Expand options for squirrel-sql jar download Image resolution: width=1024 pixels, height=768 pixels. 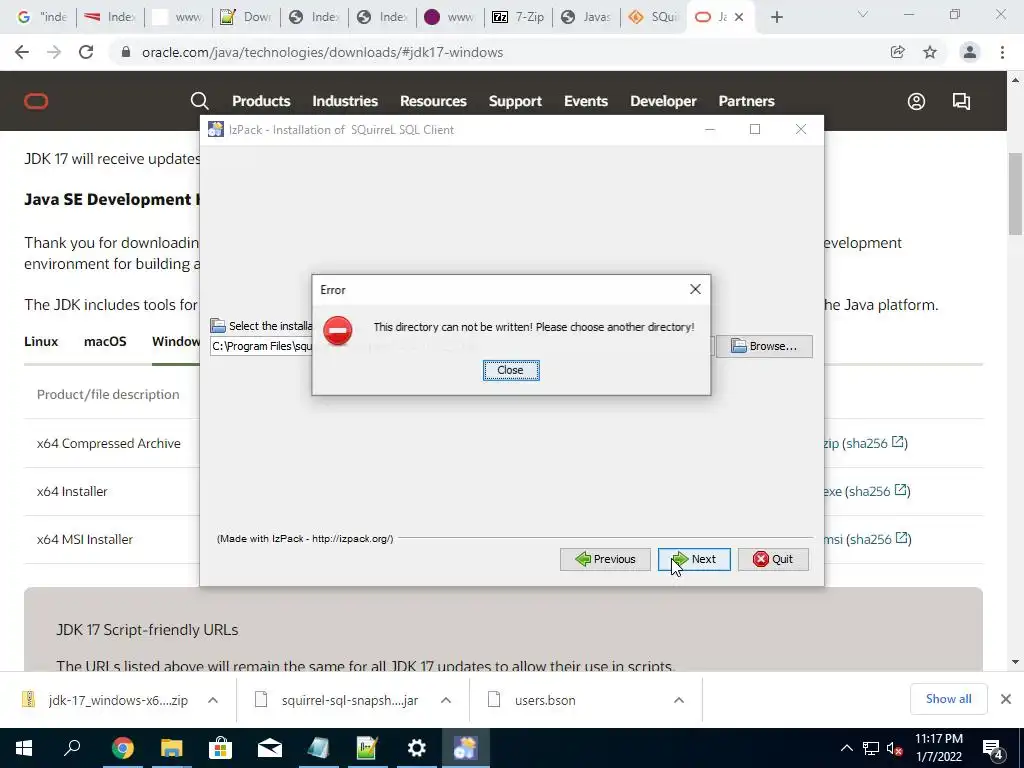(x=446, y=700)
